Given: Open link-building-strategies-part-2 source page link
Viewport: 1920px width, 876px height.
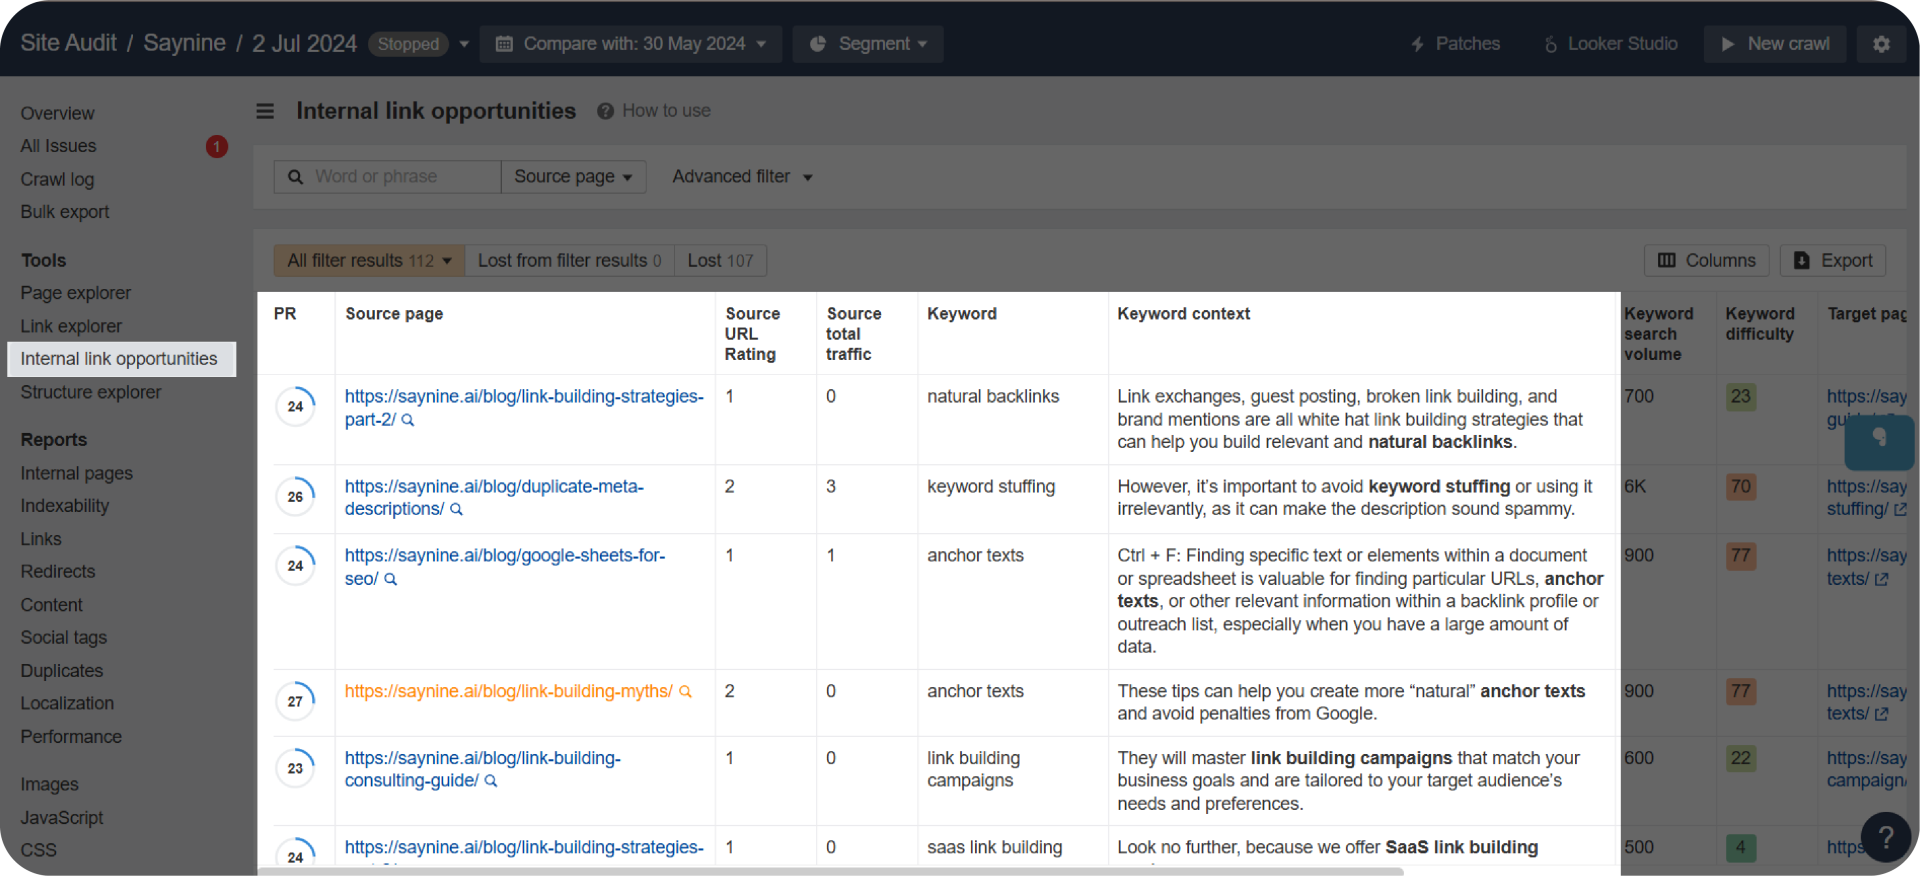Looking at the screenshot, I should coord(524,408).
